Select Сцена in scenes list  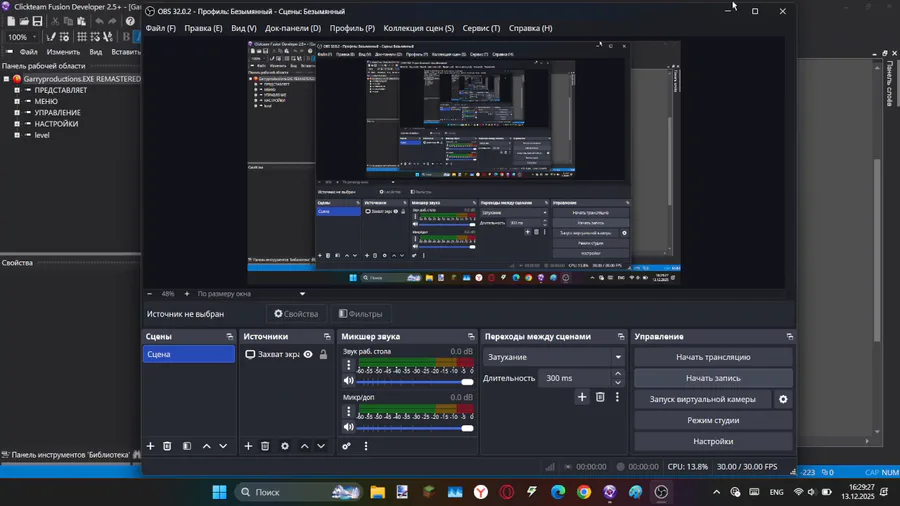[x=188, y=355]
